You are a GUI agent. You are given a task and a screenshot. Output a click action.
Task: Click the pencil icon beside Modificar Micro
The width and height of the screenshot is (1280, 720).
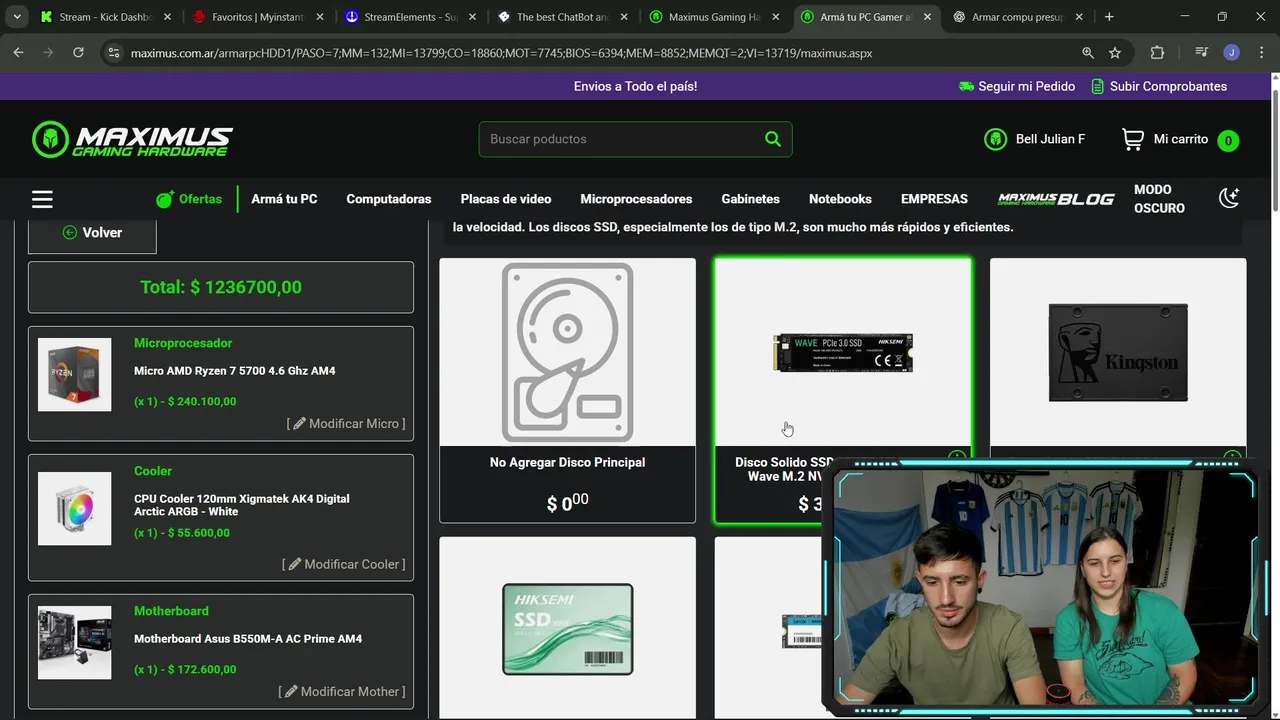pyautogui.click(x=299, y=424)
